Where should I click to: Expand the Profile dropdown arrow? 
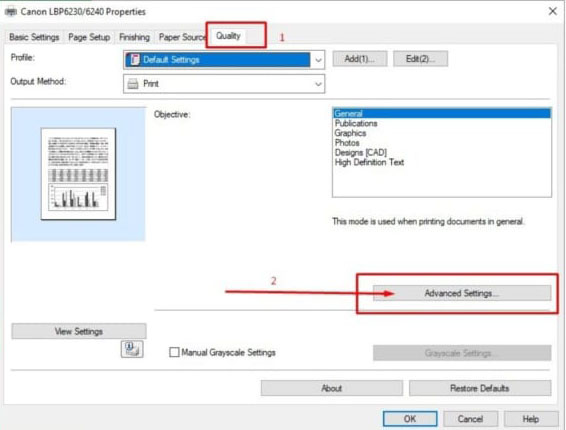point(318,60)
